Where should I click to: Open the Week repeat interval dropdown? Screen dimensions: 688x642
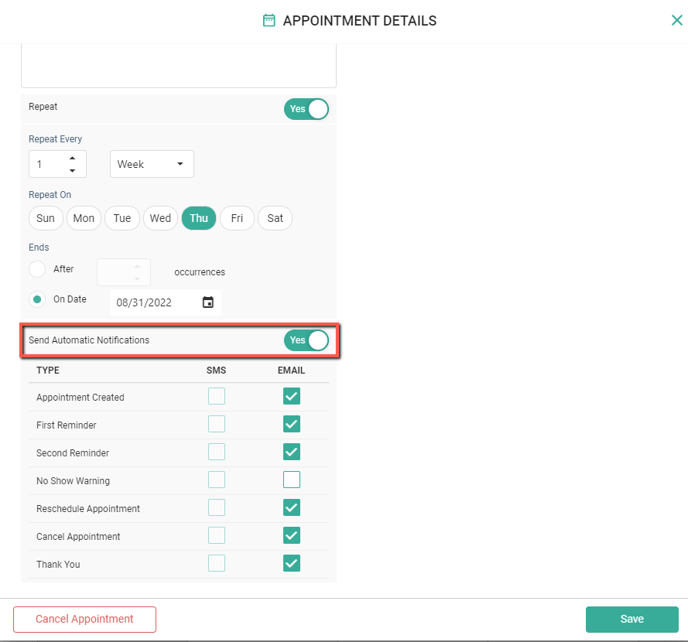click(x=151, y=164)
